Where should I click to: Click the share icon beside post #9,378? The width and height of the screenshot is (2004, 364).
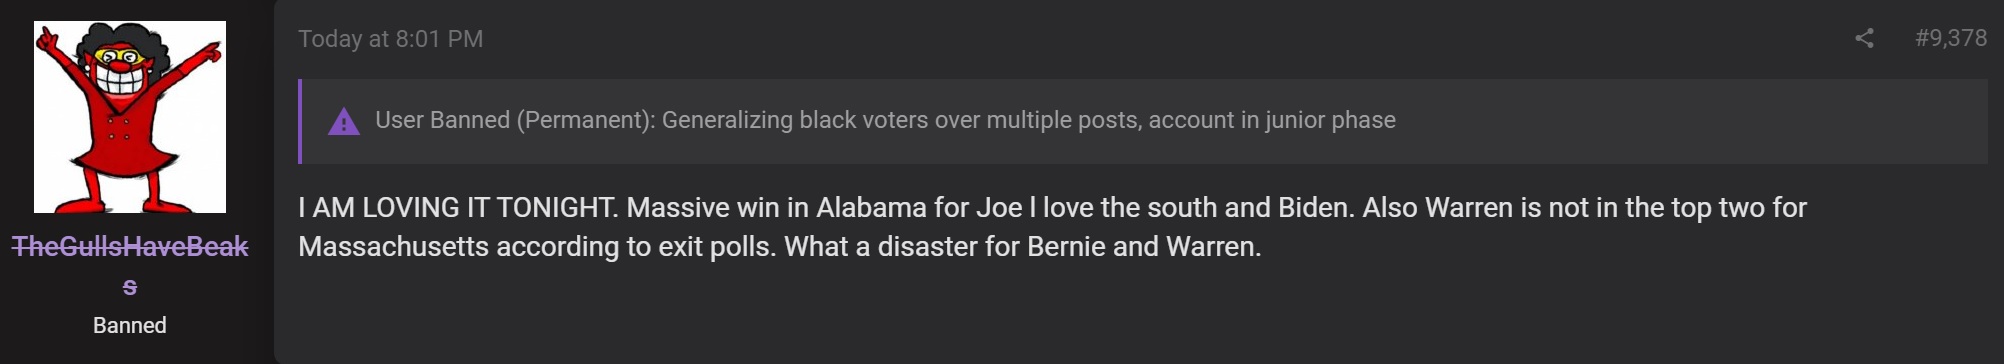(x=1864, y=38)
